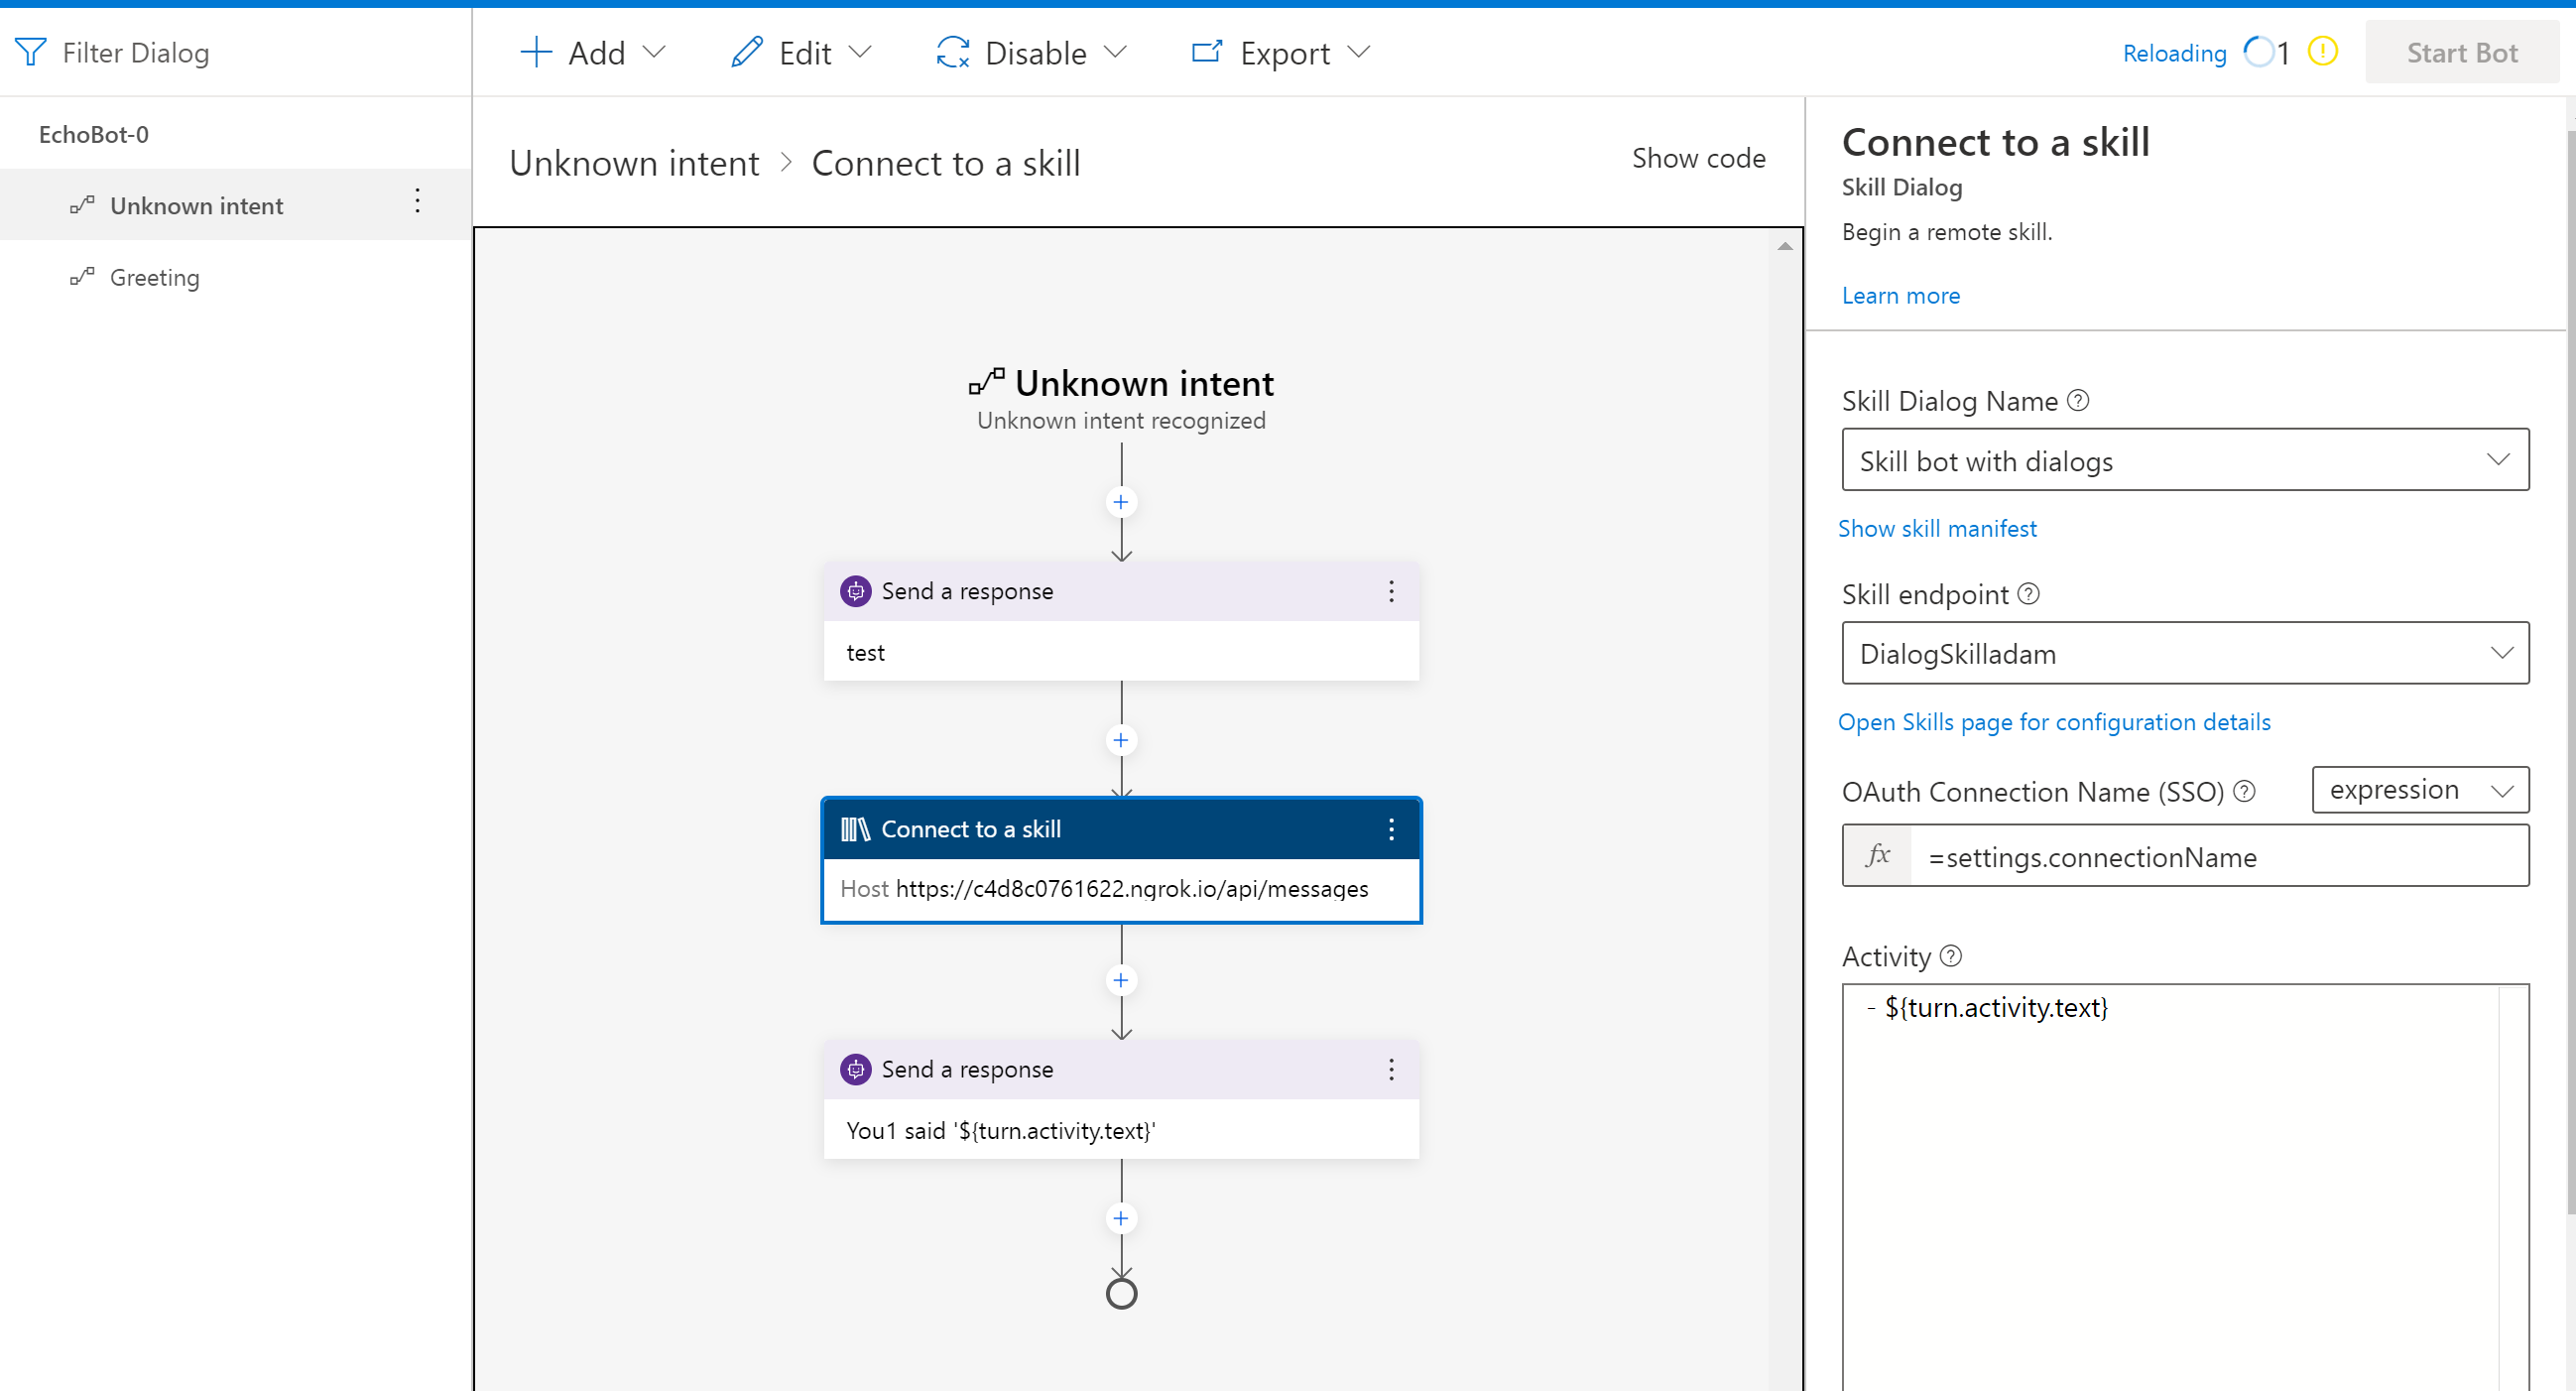Click the help icon beside Skill Dialog Name
Viewport: 2576px width, 1391px height.
(2079, 400)
